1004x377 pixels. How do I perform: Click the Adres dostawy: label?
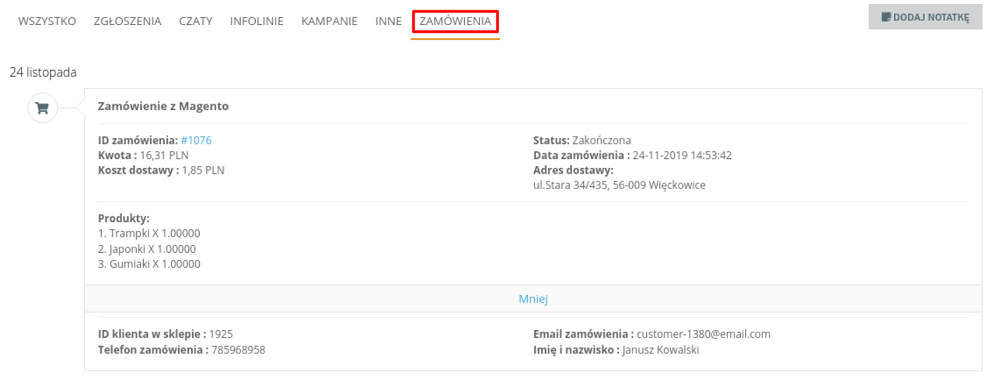pos(573,170)
